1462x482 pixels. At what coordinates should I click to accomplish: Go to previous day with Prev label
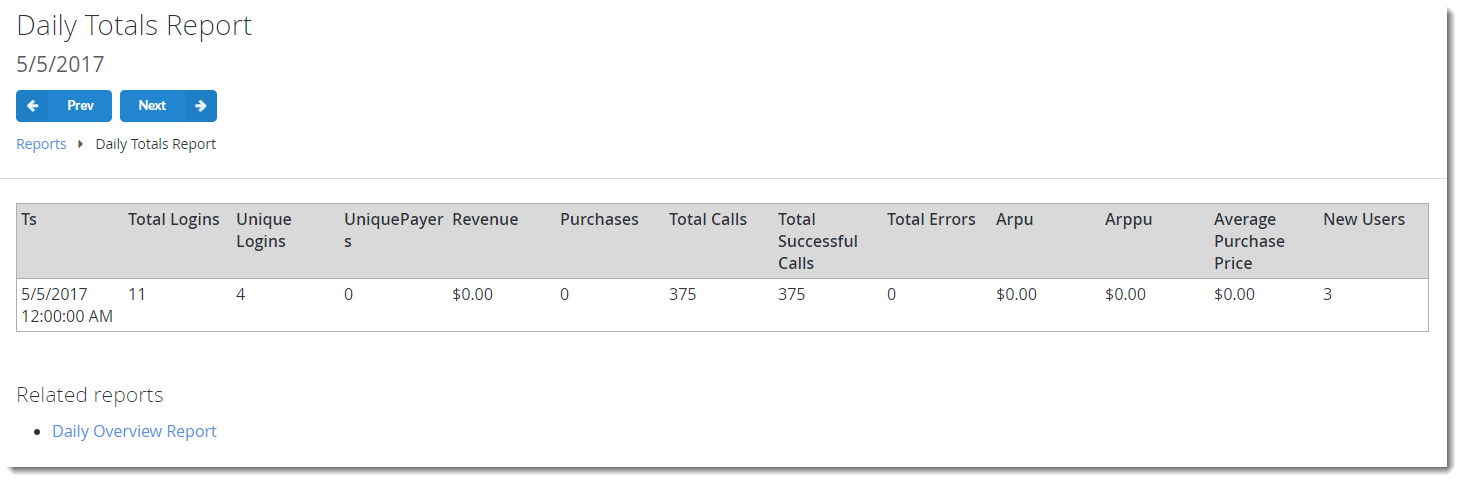pyautogui.click(x=80, y=106)
